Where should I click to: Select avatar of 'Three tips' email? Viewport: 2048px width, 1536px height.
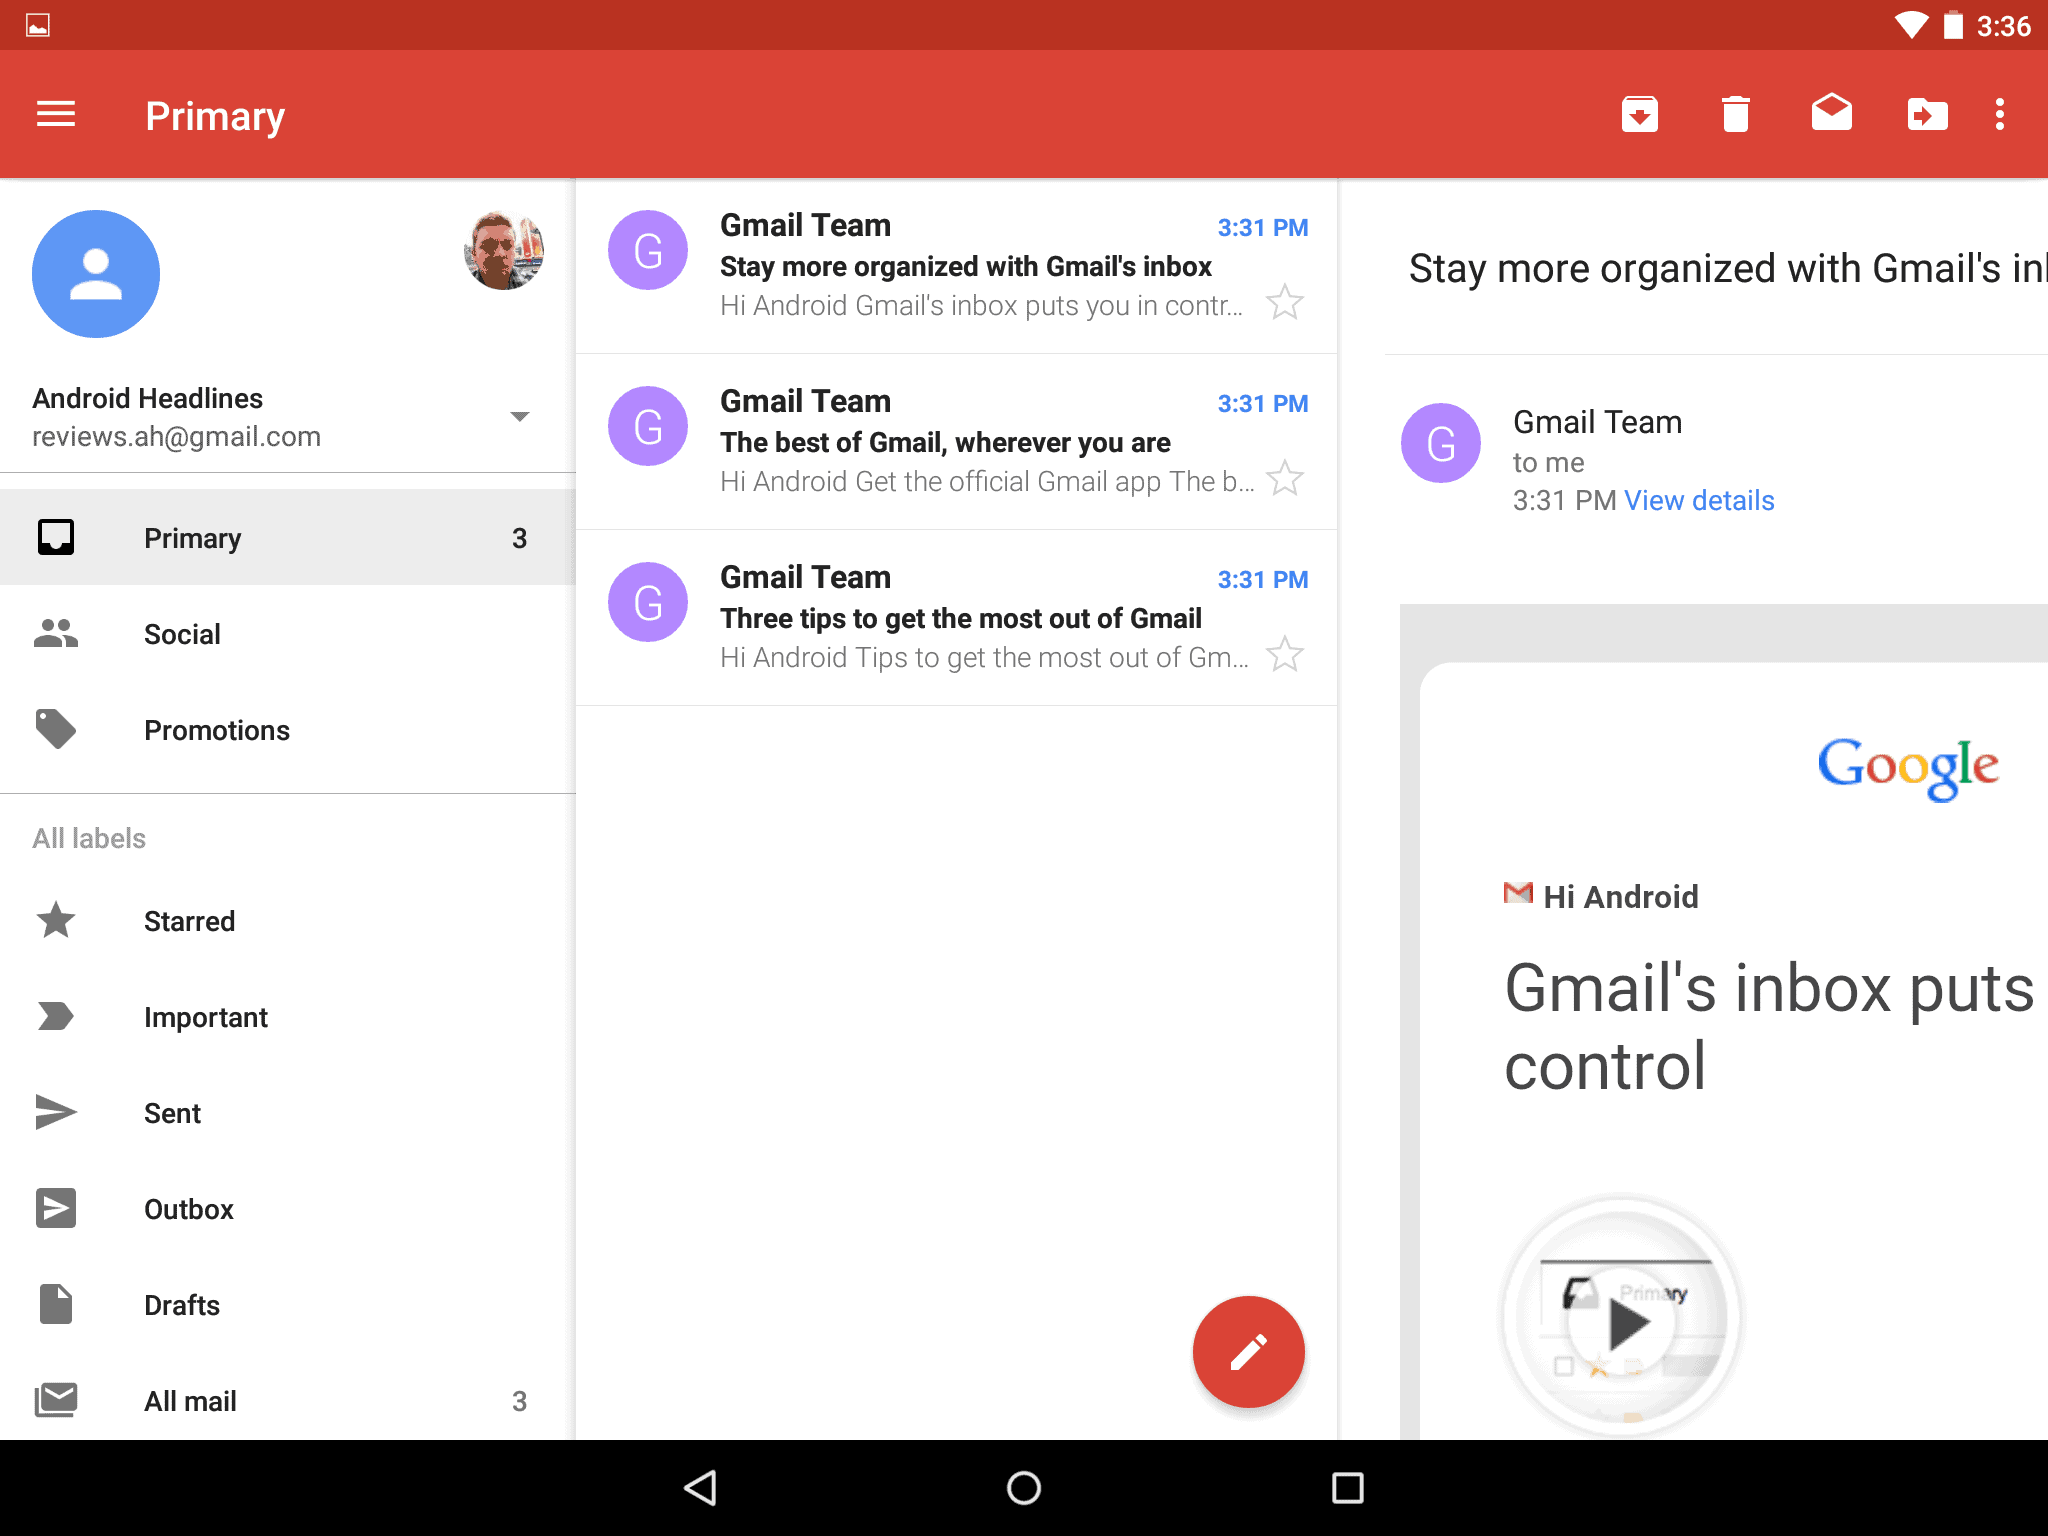tap(648, 602)
